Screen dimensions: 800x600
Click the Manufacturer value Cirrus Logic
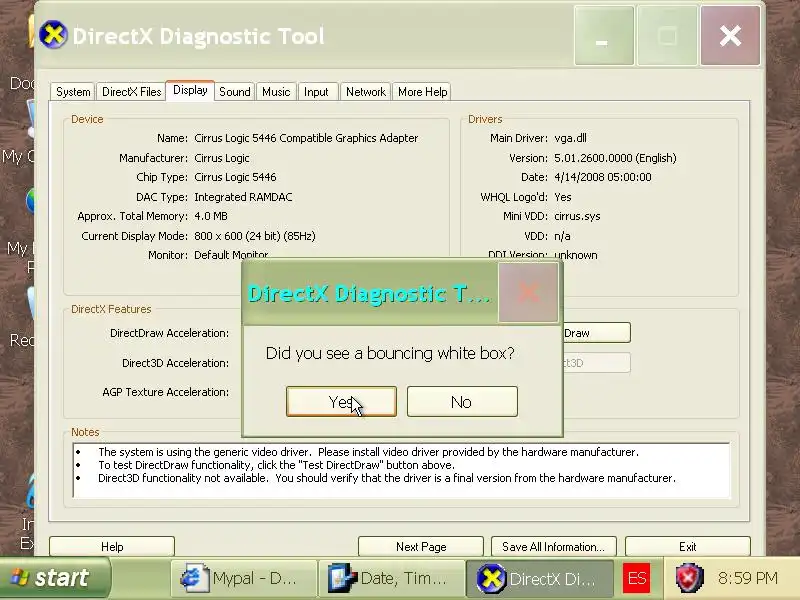pyautogui.click(x=221, y=158)
